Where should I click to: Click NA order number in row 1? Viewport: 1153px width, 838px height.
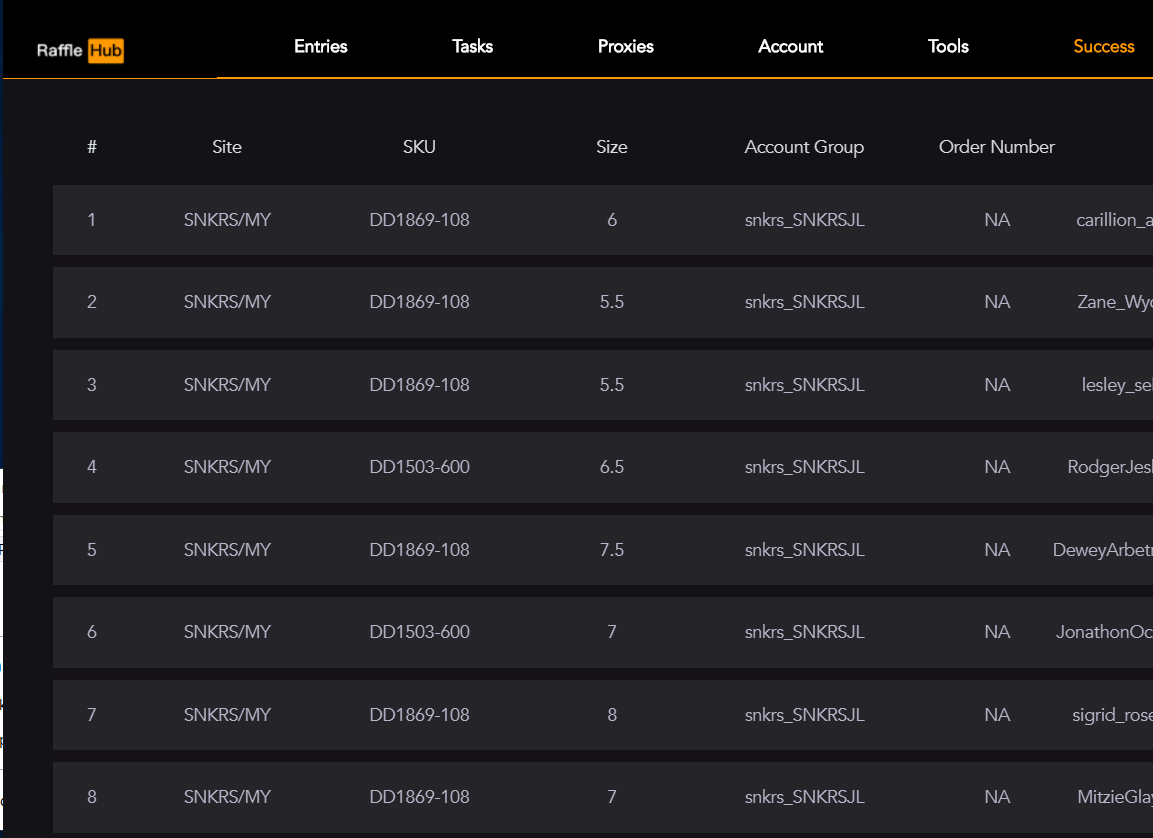(997, 220)
